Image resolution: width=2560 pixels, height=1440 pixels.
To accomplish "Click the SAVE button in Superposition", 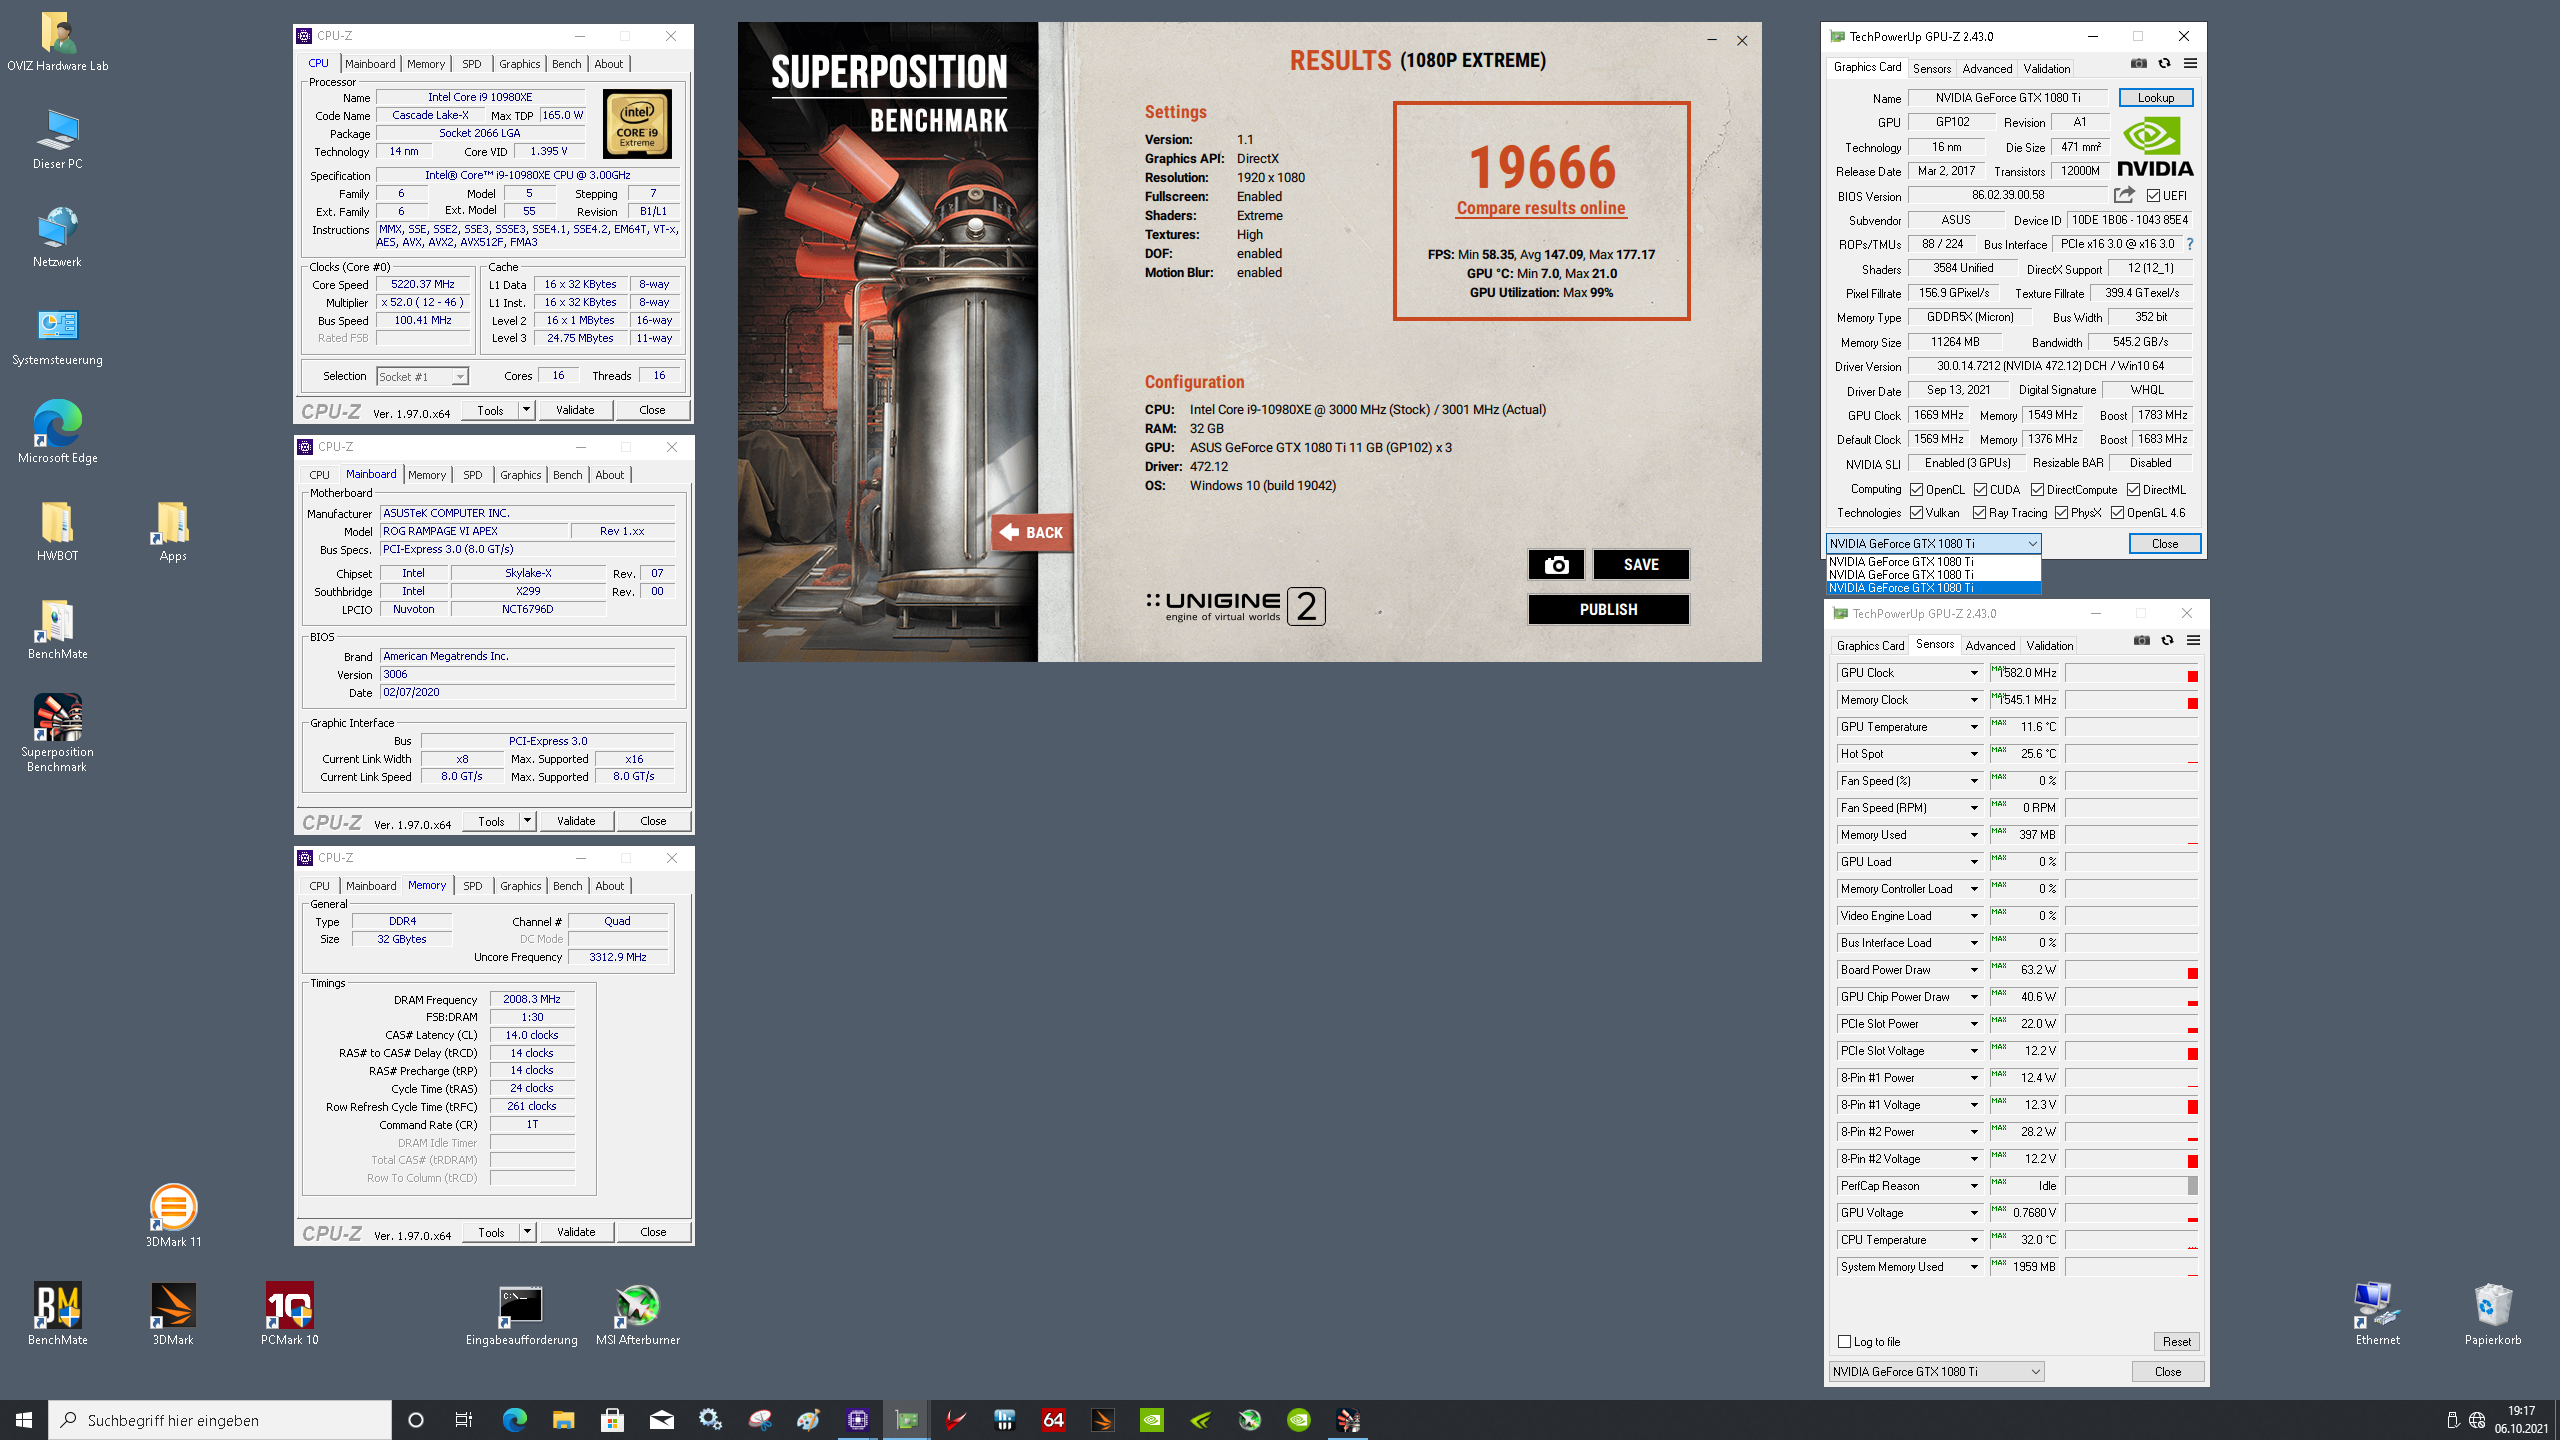I will [x=1641, y=565].
